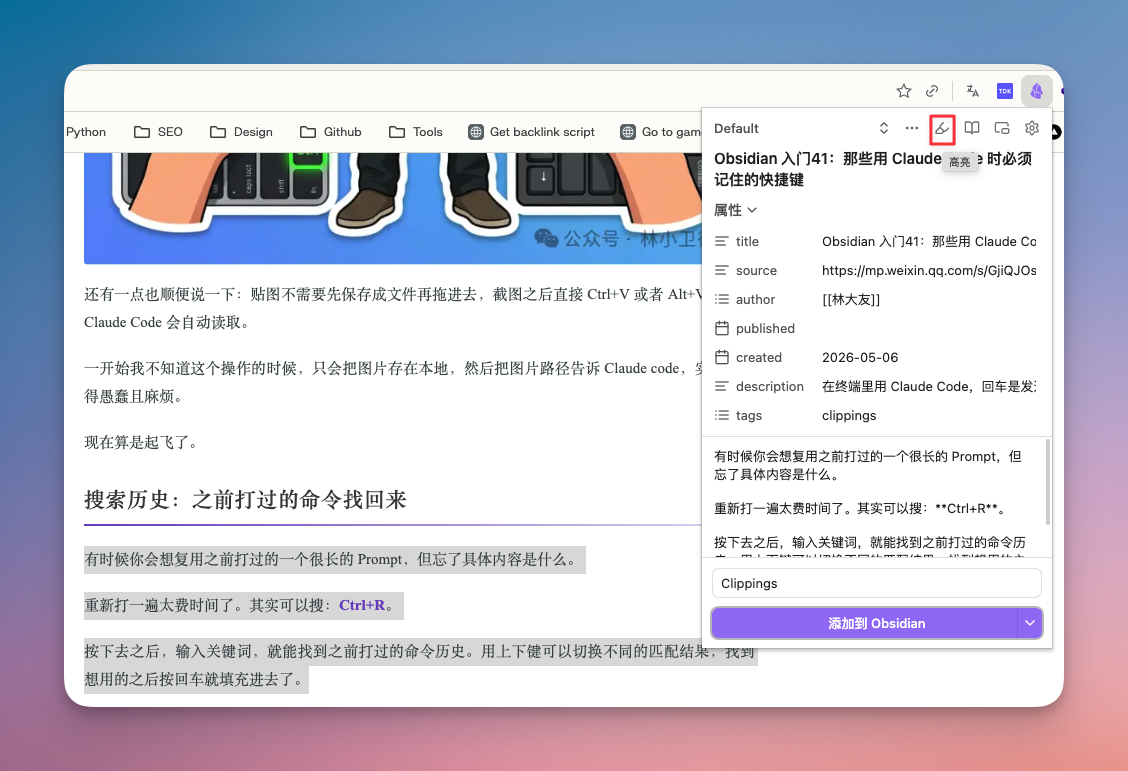Open the dropdown arrow beside 添加到 Obsidian

click(x=1029, y=623)
